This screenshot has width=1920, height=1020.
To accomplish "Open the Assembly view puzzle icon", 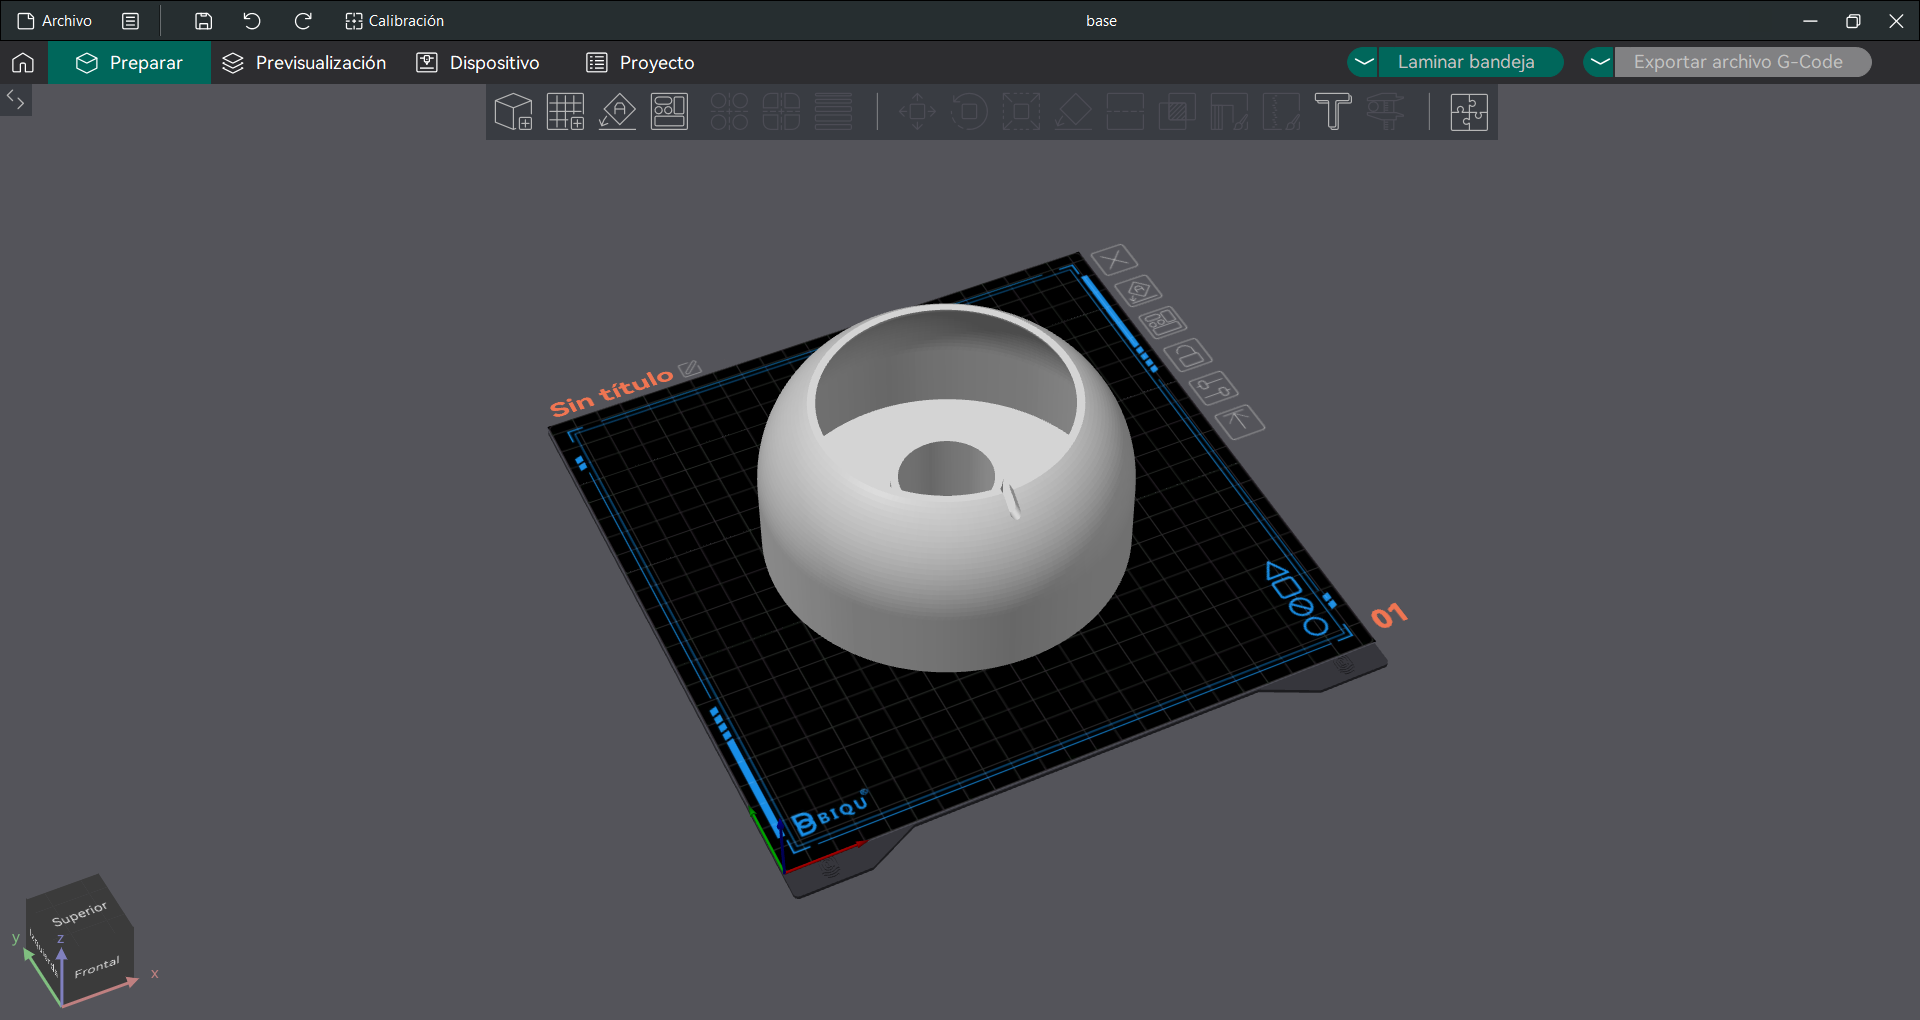I will [1468, 112].
